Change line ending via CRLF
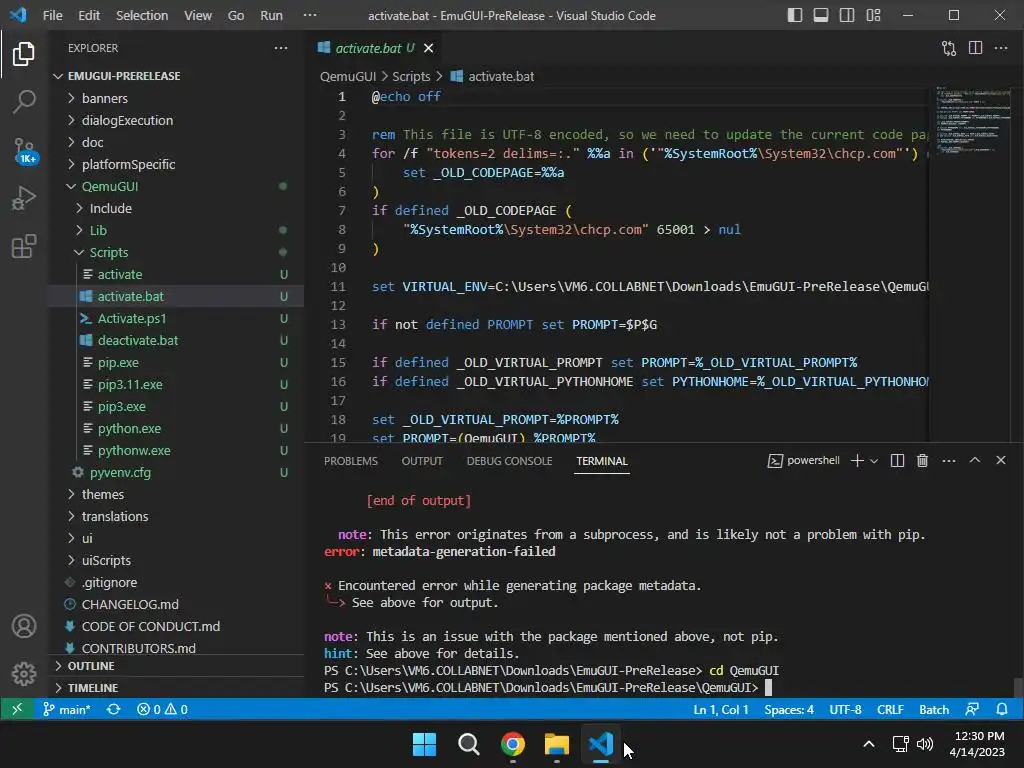This screenshot has height=768, width=1024. coord(890,709)
